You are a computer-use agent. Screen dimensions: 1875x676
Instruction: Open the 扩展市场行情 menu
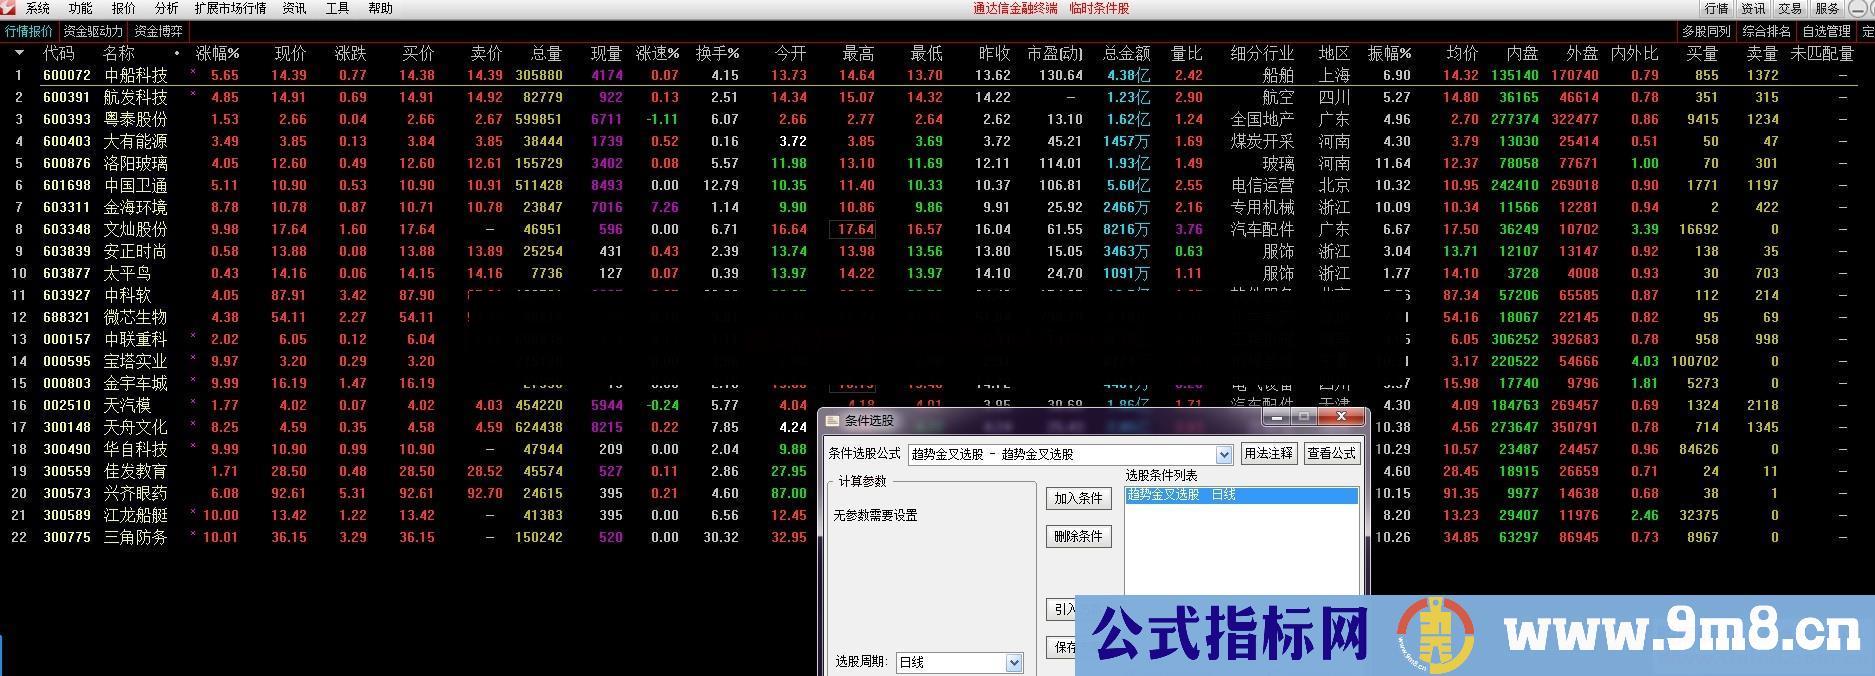click(231, 8)
